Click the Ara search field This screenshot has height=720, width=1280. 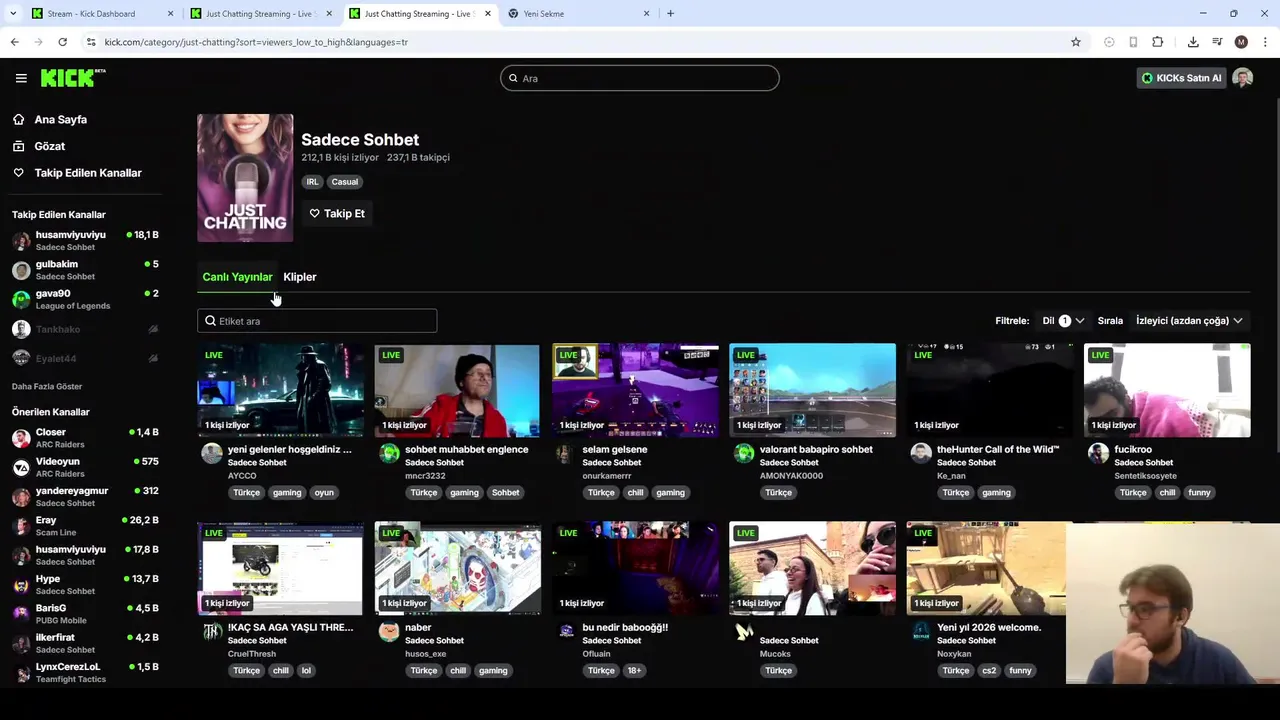[x=640, y=78]
